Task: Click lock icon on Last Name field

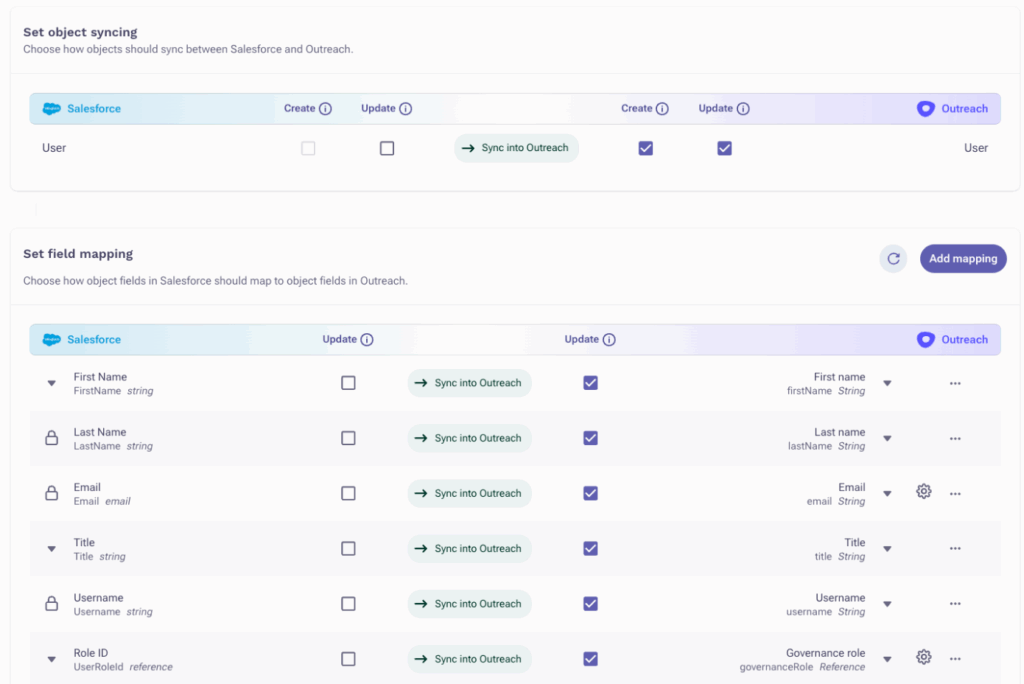Action: pyautogui.click(x=51, y=438)
